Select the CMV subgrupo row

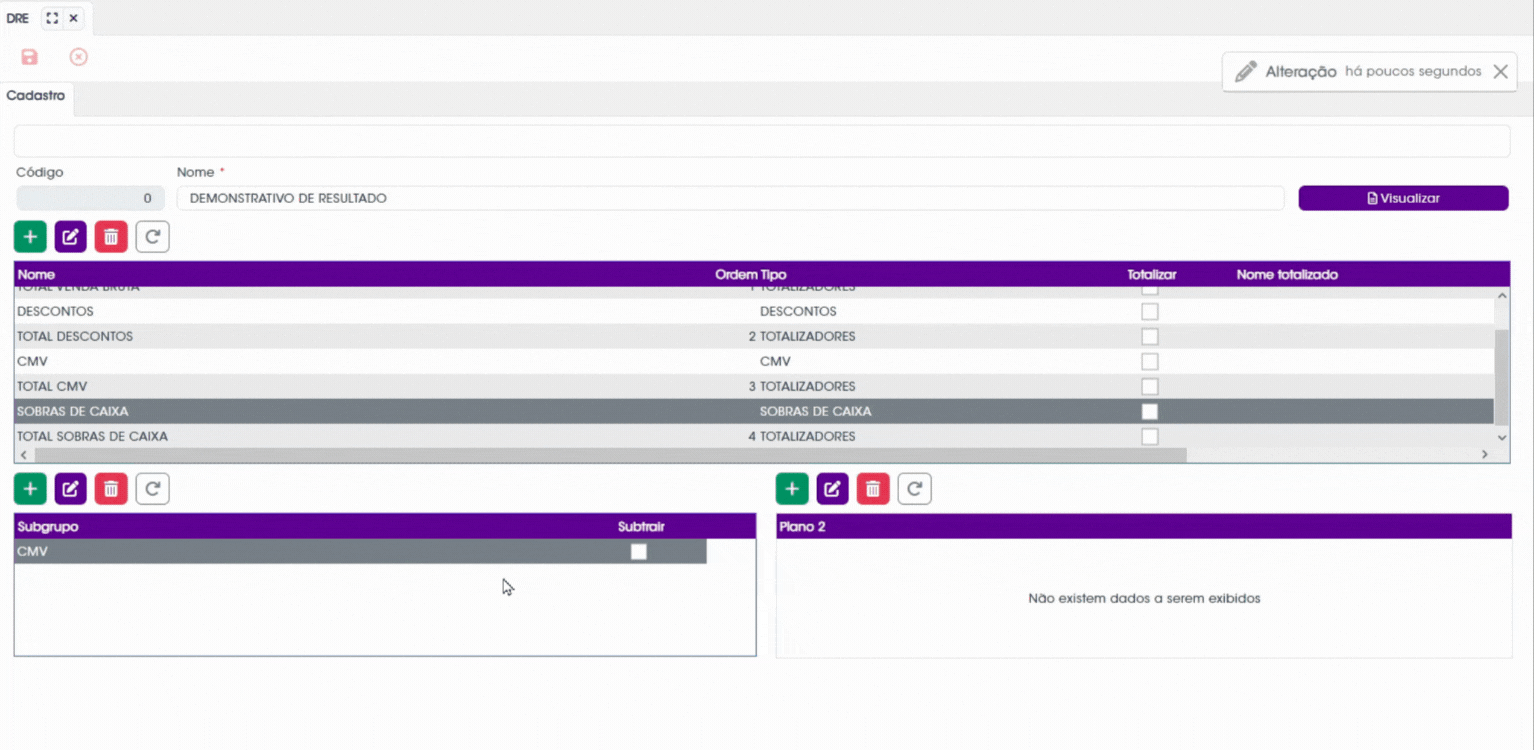(x=360, y=551)
